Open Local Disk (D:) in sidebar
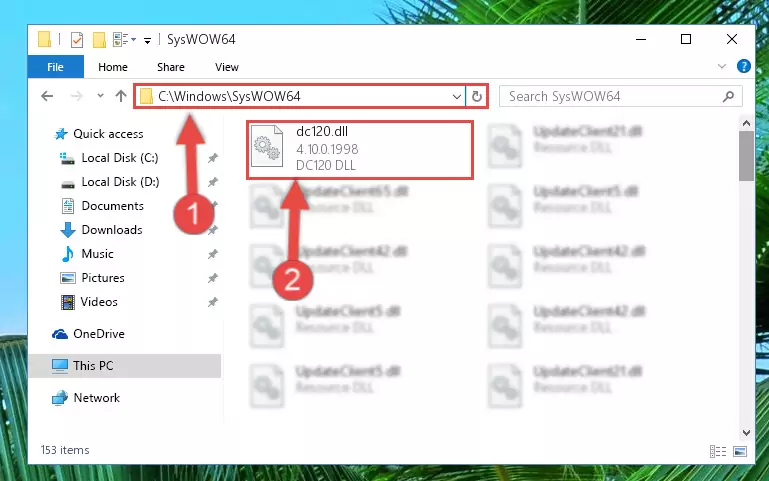This screenshot has height=481, width=769. pos(120,182)
